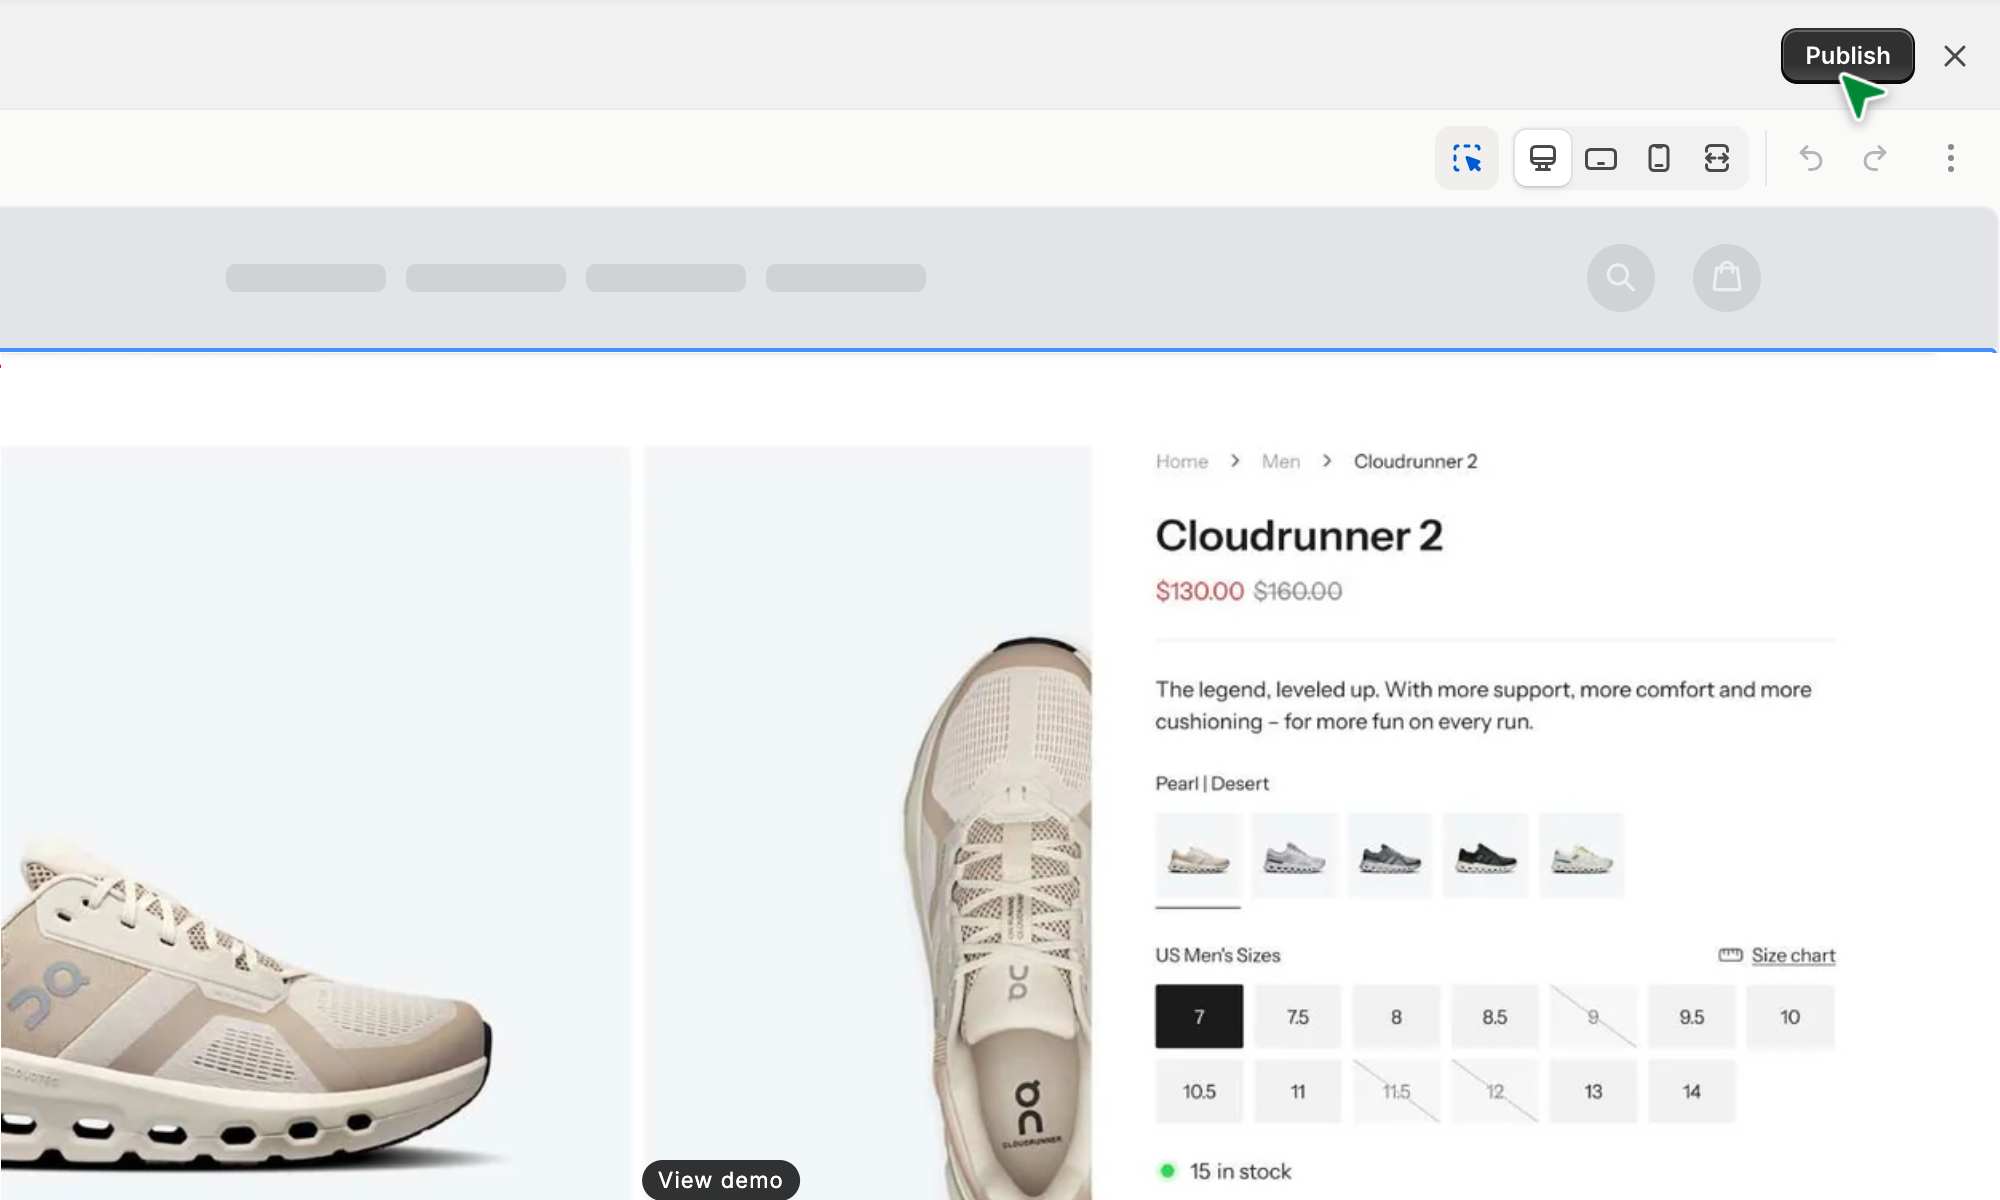Choose the black shoe color swatch
This screenshot has height=1200, width=2000.
coord(1485,857)
